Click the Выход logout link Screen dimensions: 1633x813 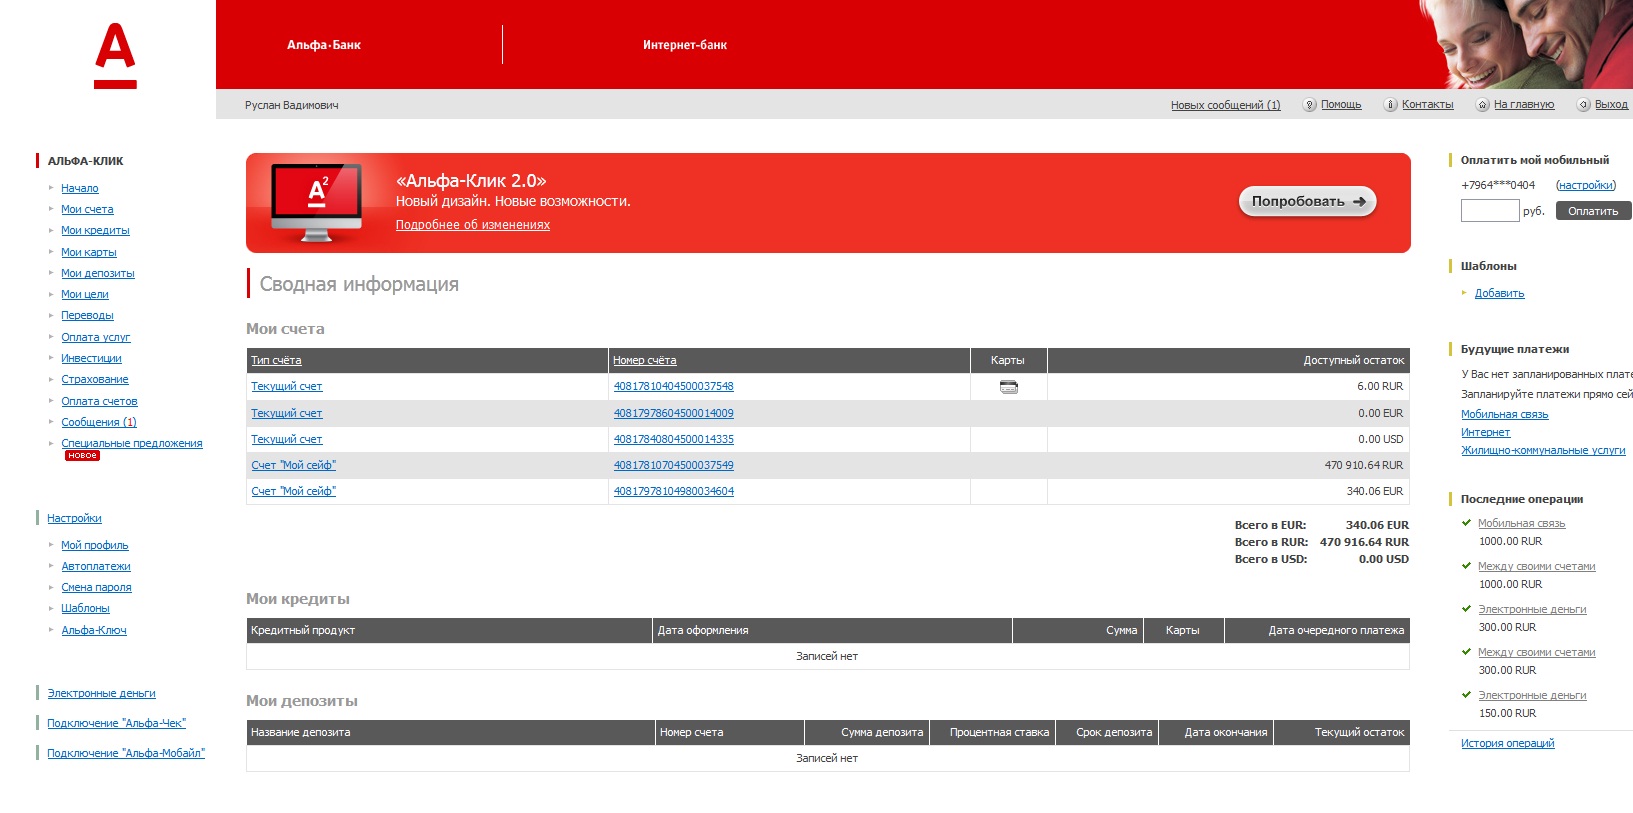point(1611,105)
